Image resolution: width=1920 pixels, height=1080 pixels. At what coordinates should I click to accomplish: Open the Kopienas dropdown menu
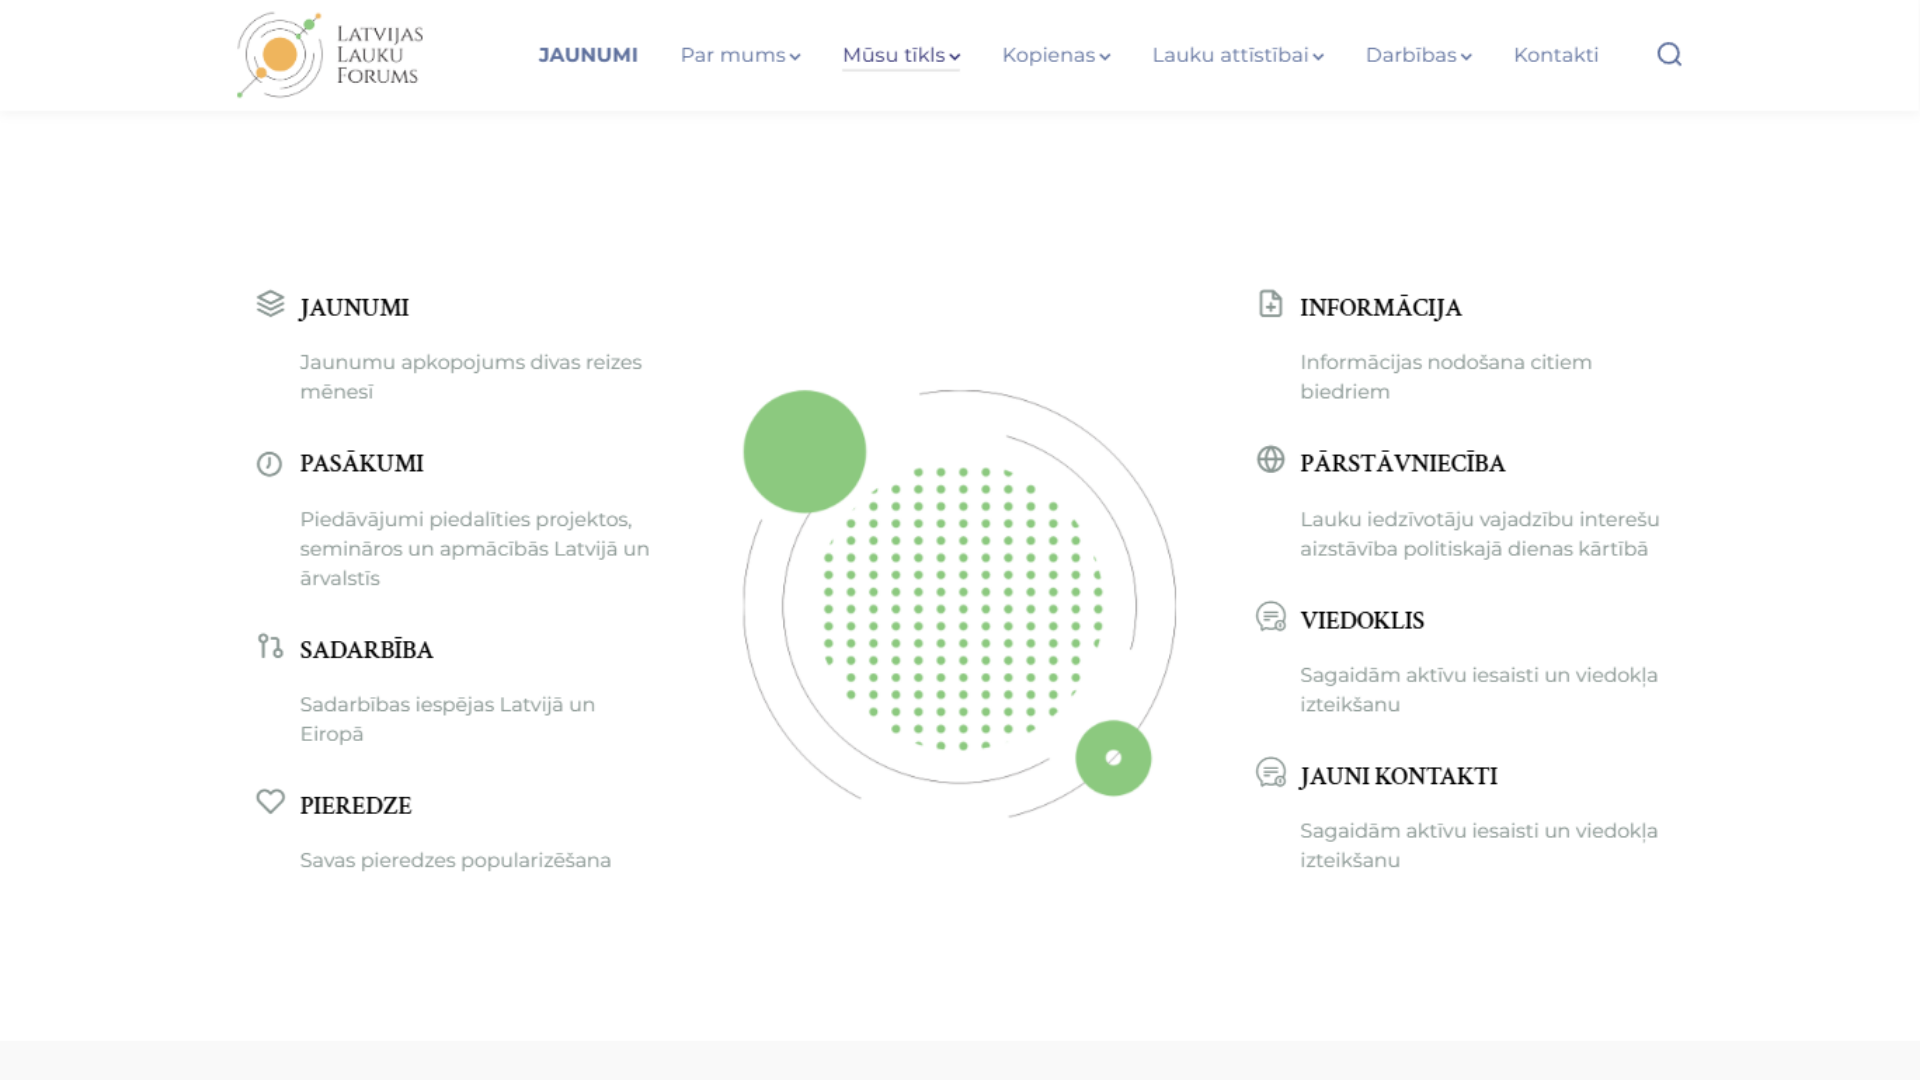coord(1056,55)
